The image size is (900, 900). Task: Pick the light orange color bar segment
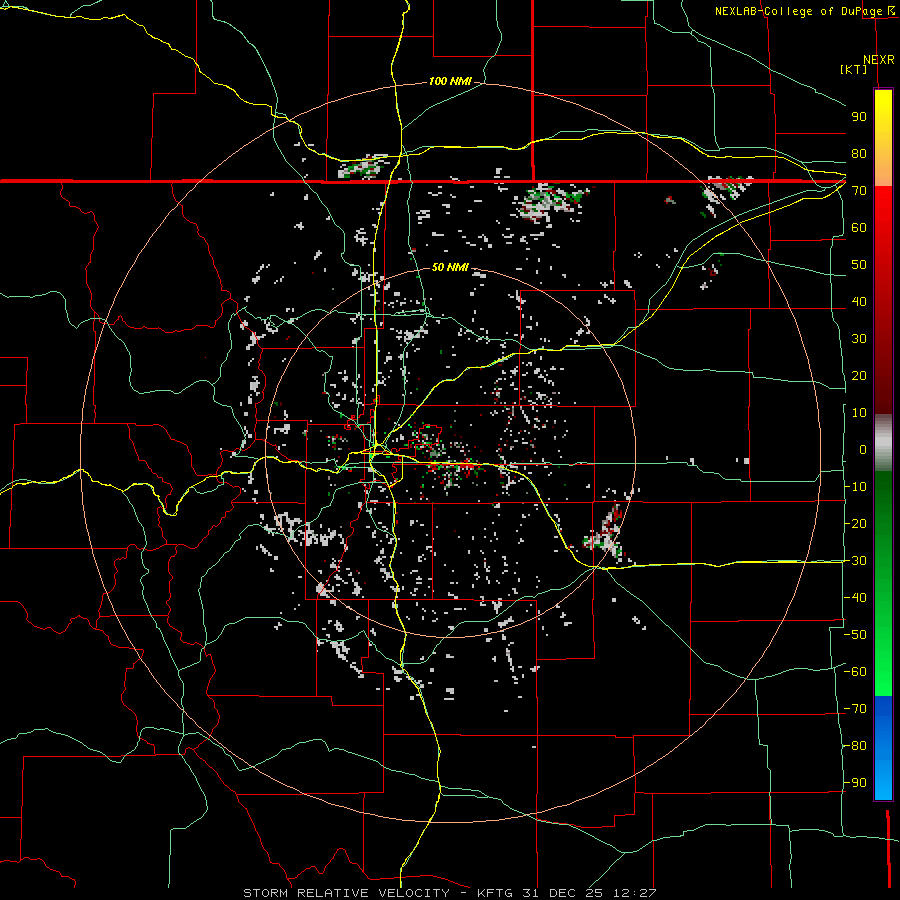[883, 166]
